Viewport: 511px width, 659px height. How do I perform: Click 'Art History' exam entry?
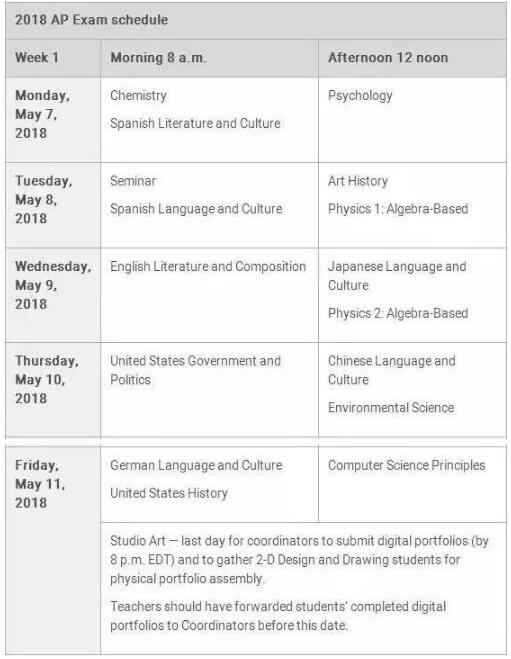[358, 181]
